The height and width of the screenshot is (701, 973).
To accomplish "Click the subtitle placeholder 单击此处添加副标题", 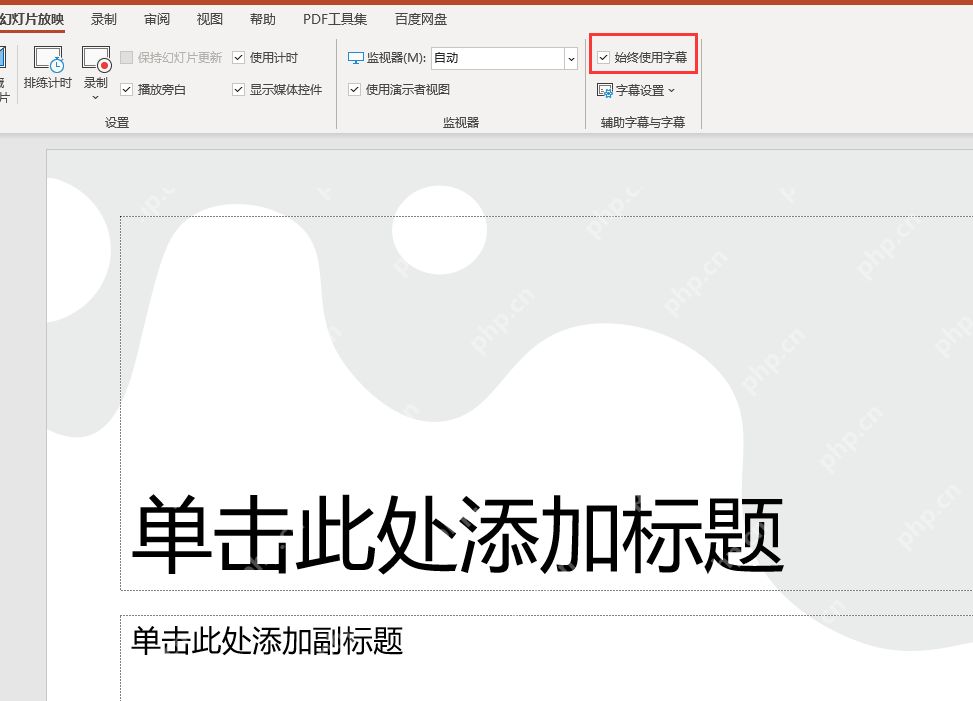I will (x=267, y=641).
